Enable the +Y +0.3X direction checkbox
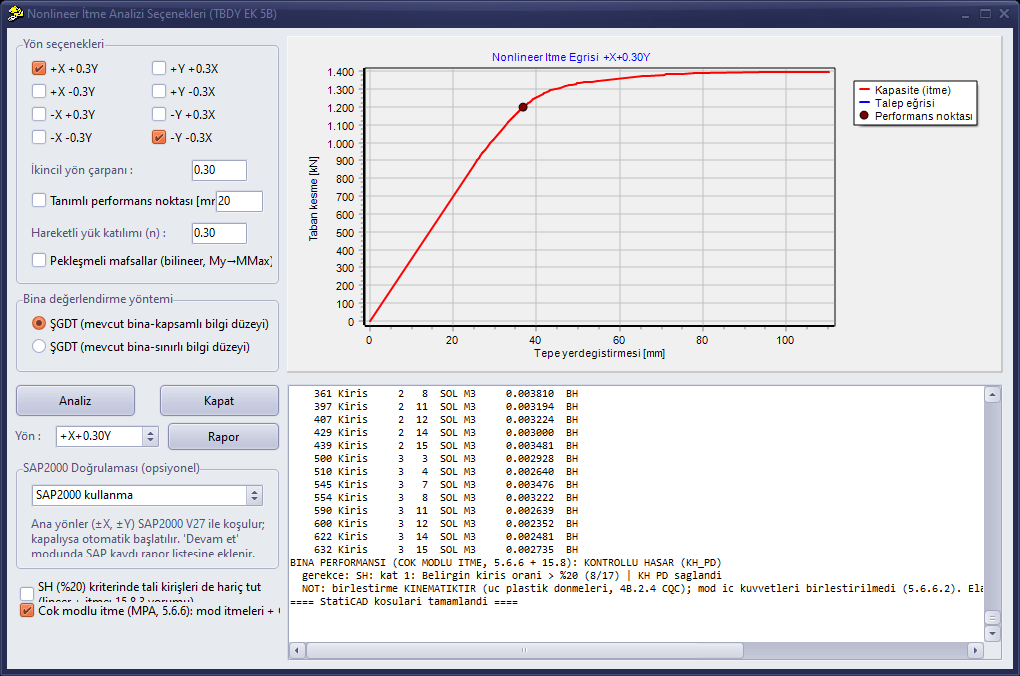This screenshot has width=1020, height=676. tap(159, 68)
